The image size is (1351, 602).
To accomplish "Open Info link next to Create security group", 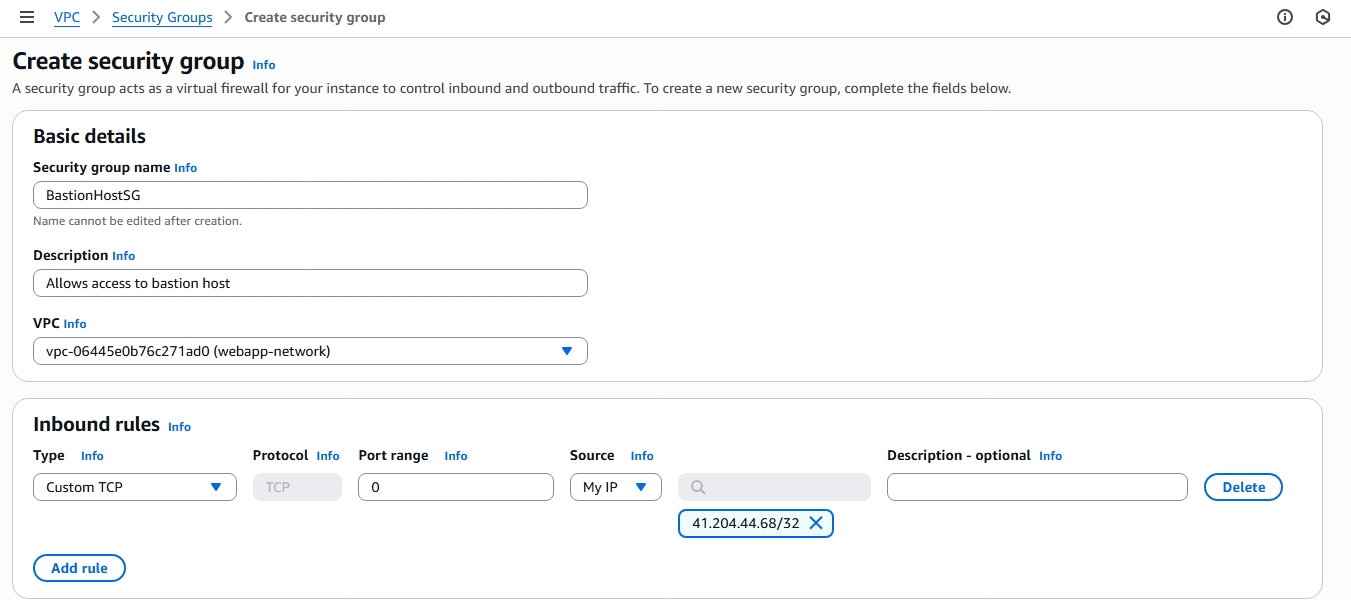I will point(263,65).
